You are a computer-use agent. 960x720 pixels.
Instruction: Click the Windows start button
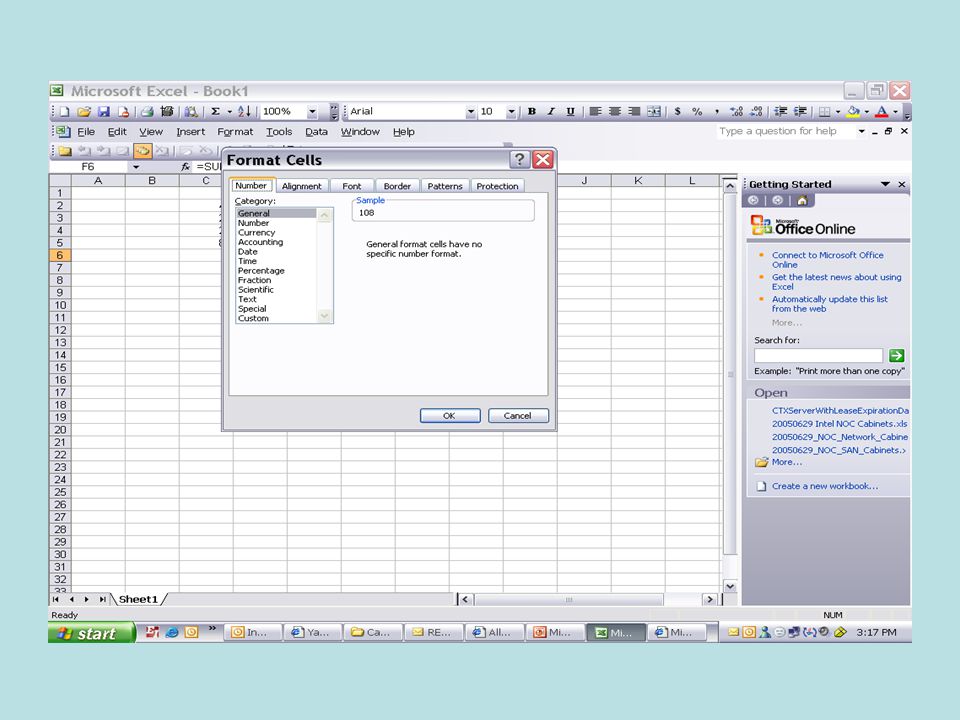point(91,633)
